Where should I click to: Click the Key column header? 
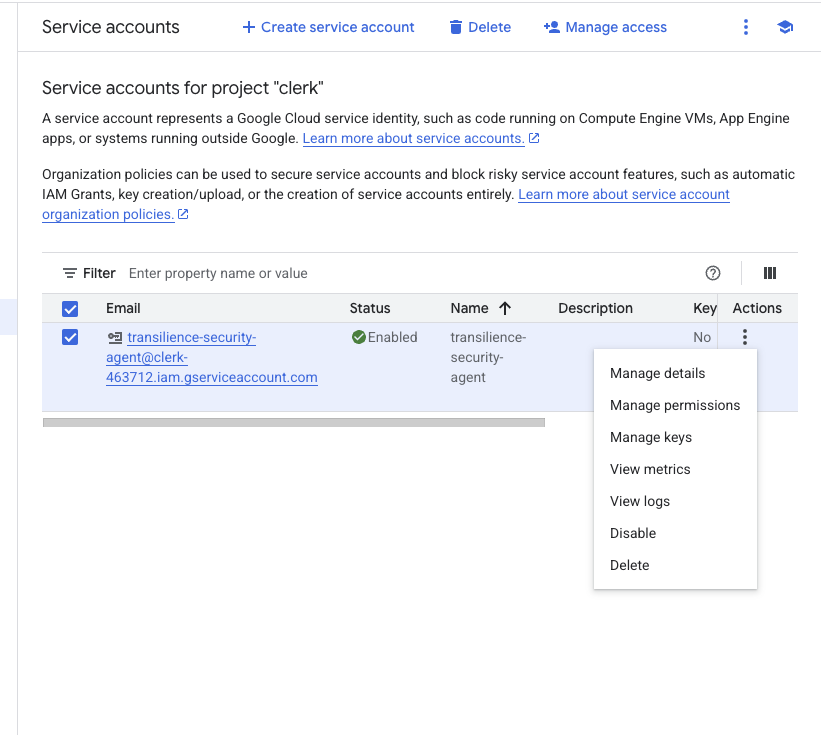point(705,308)
